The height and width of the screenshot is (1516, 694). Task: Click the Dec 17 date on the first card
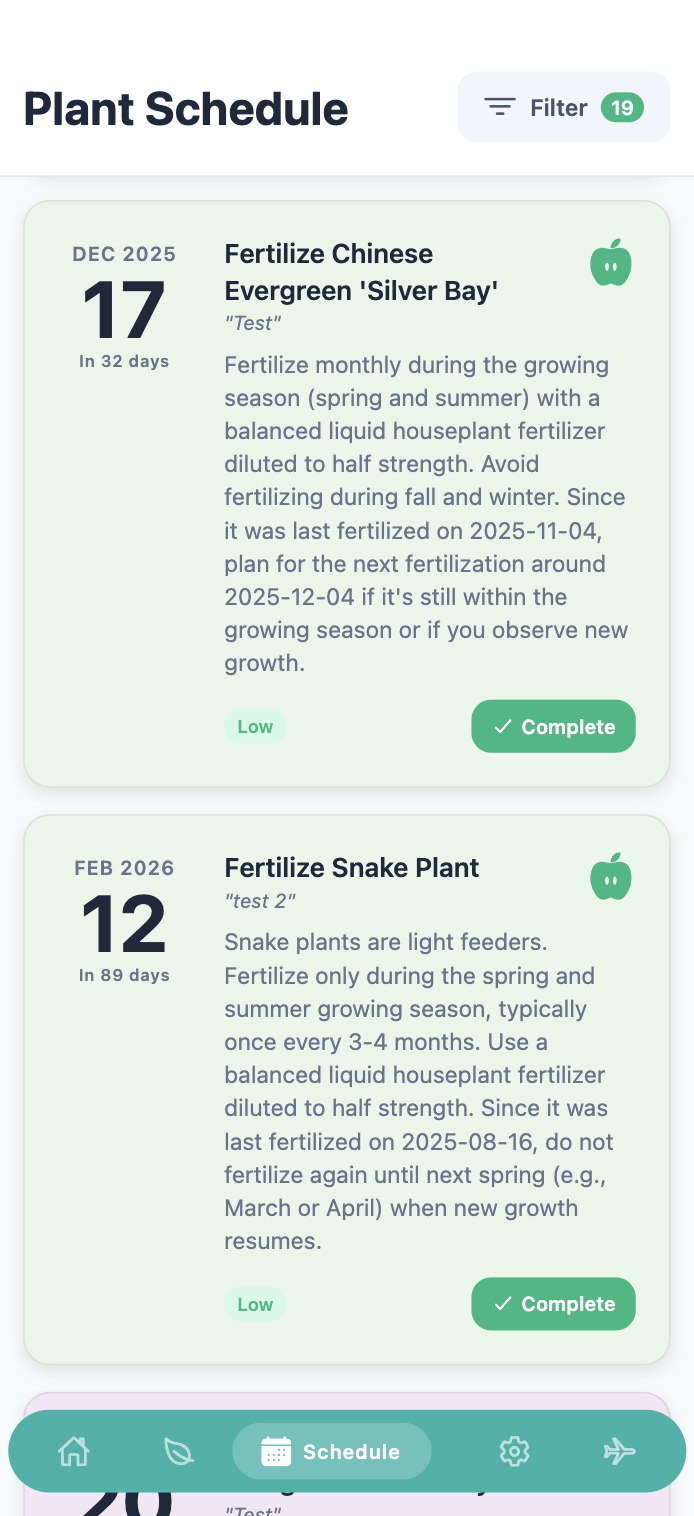click(x=124, y=310)
